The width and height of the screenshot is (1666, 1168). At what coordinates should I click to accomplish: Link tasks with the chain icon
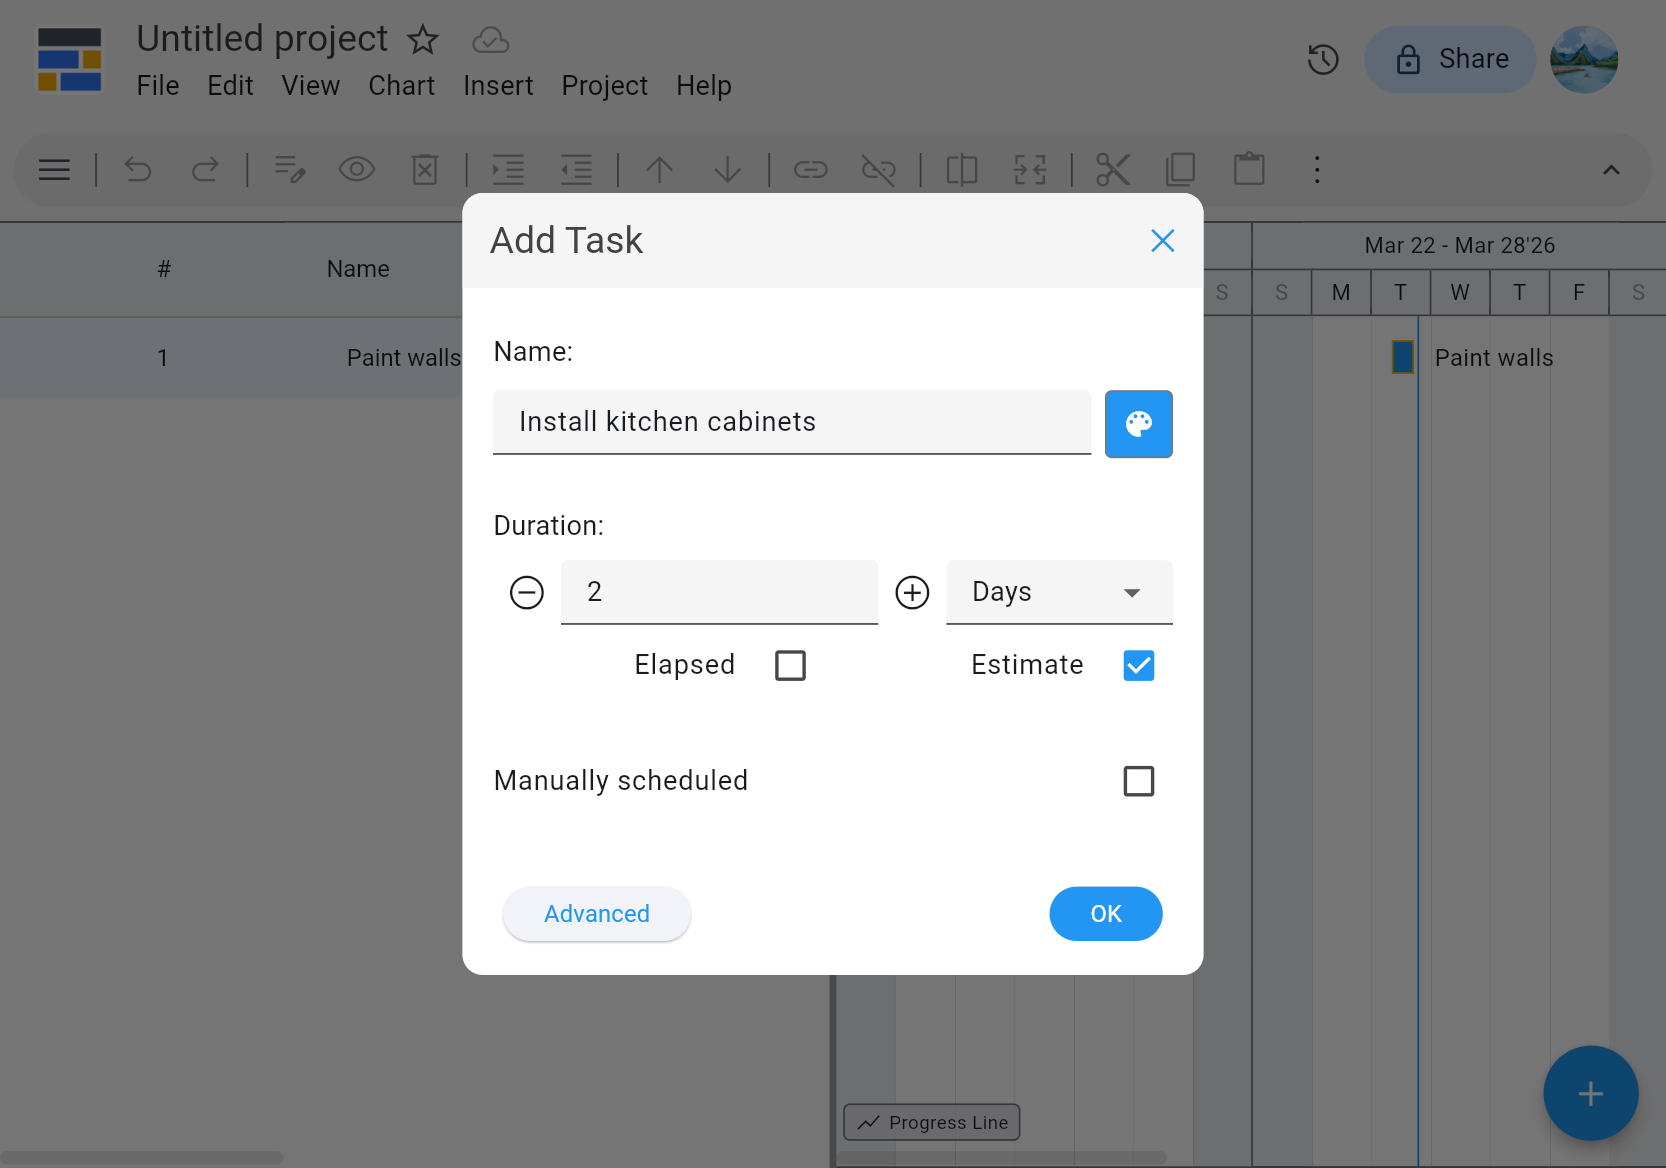coord(811,169)
